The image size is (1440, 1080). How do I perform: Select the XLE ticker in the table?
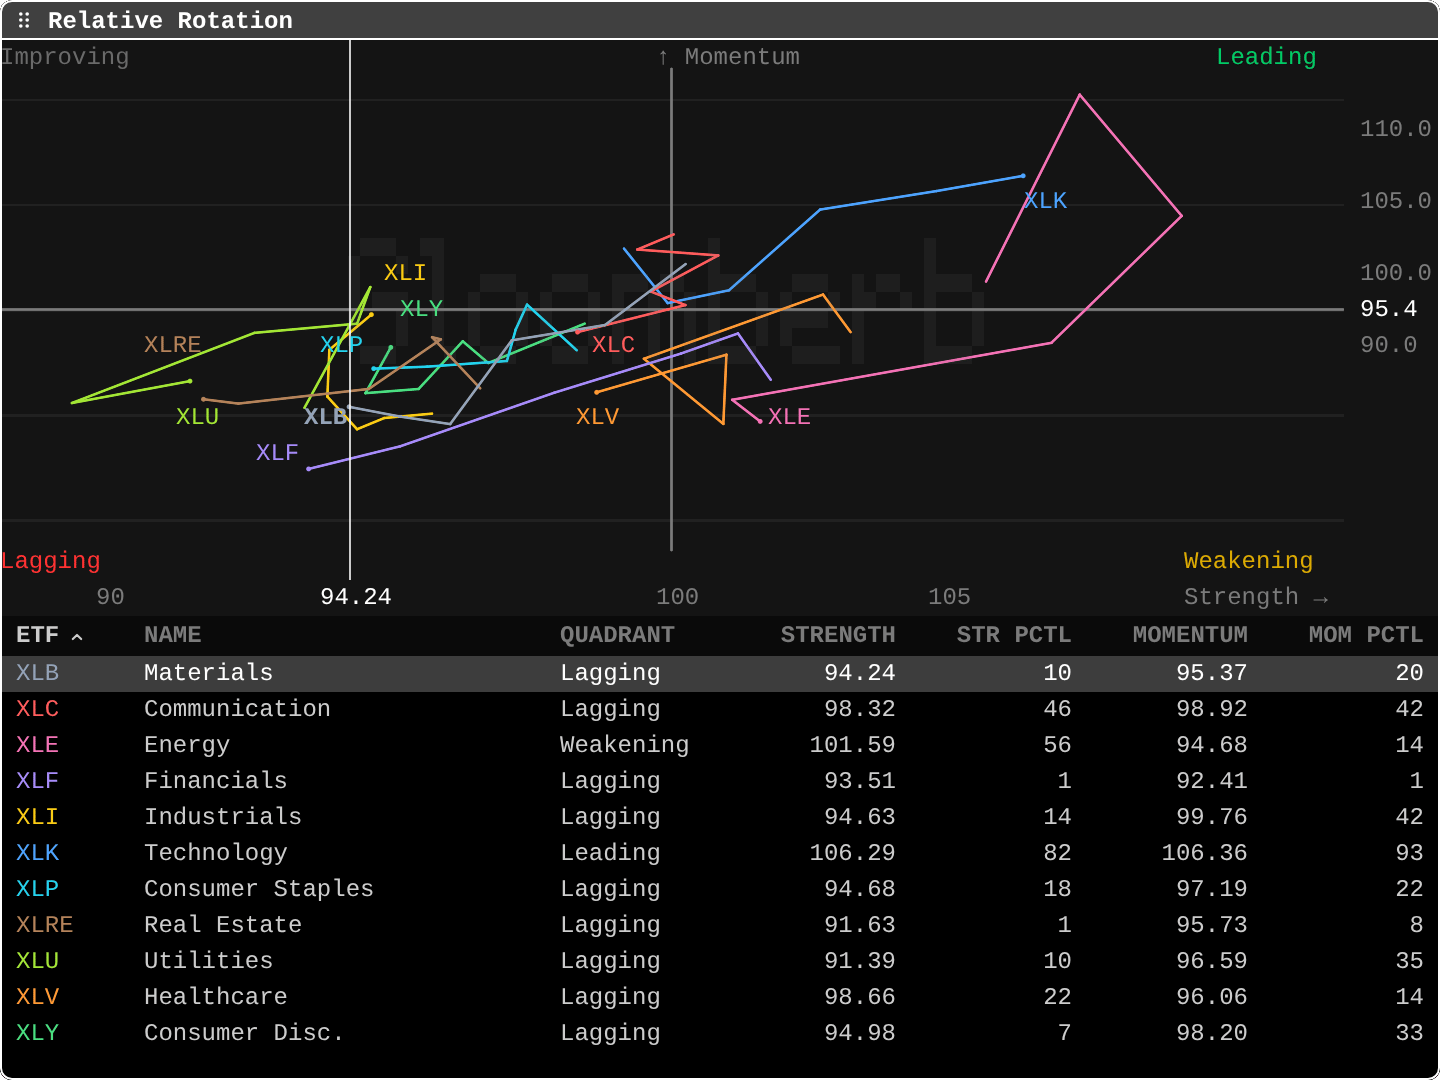38,745
